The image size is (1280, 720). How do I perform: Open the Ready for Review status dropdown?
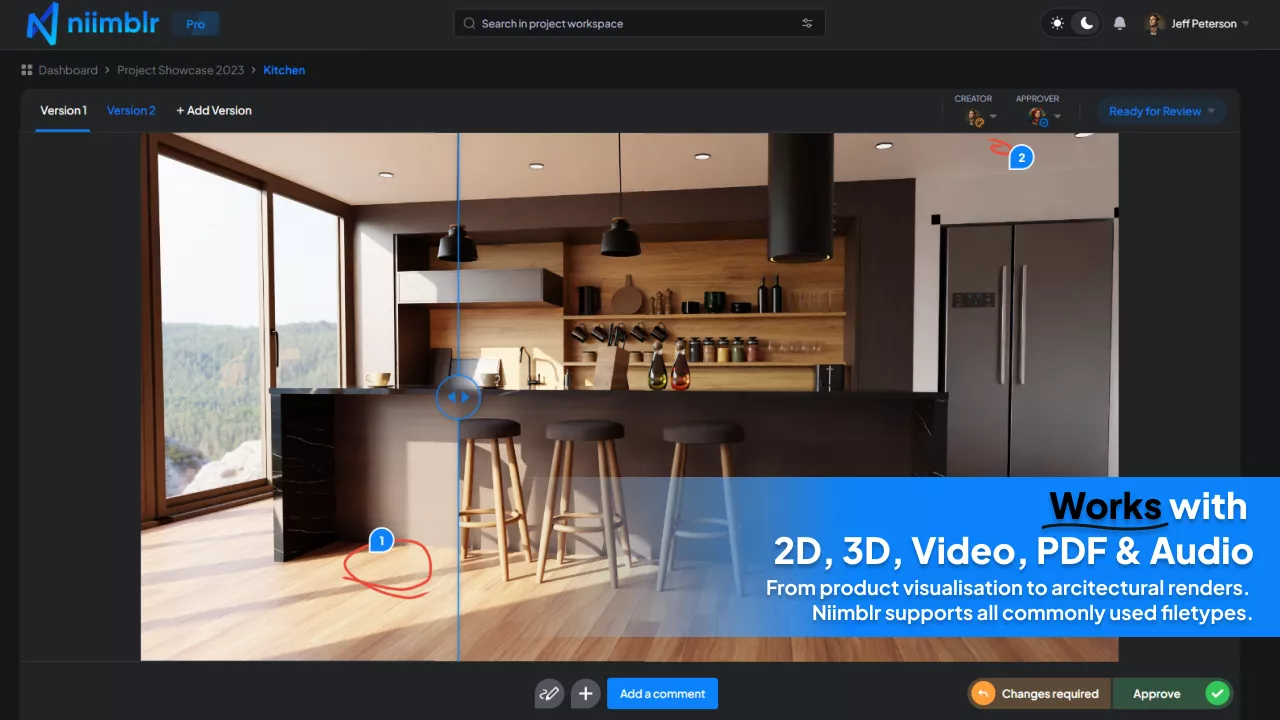[x=1161, y=111]
